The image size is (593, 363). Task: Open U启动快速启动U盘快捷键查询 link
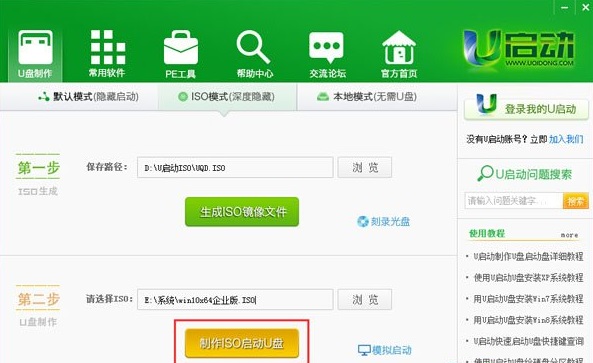pos(528,341)
